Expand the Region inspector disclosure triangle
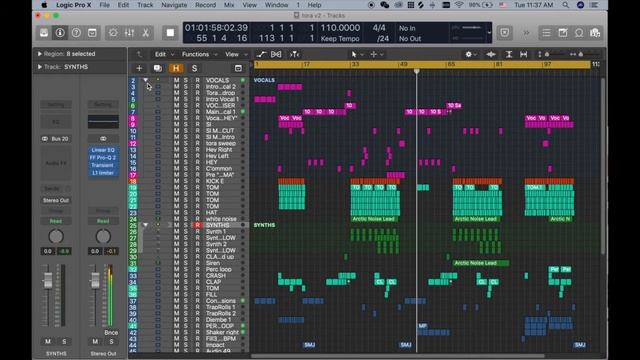This screenshot has height=360, width=640. [40, 54]
